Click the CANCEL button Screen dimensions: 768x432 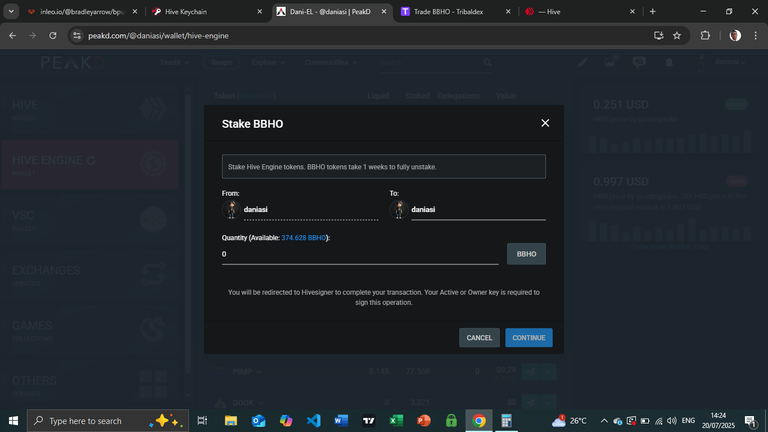[x=479, y=337]
